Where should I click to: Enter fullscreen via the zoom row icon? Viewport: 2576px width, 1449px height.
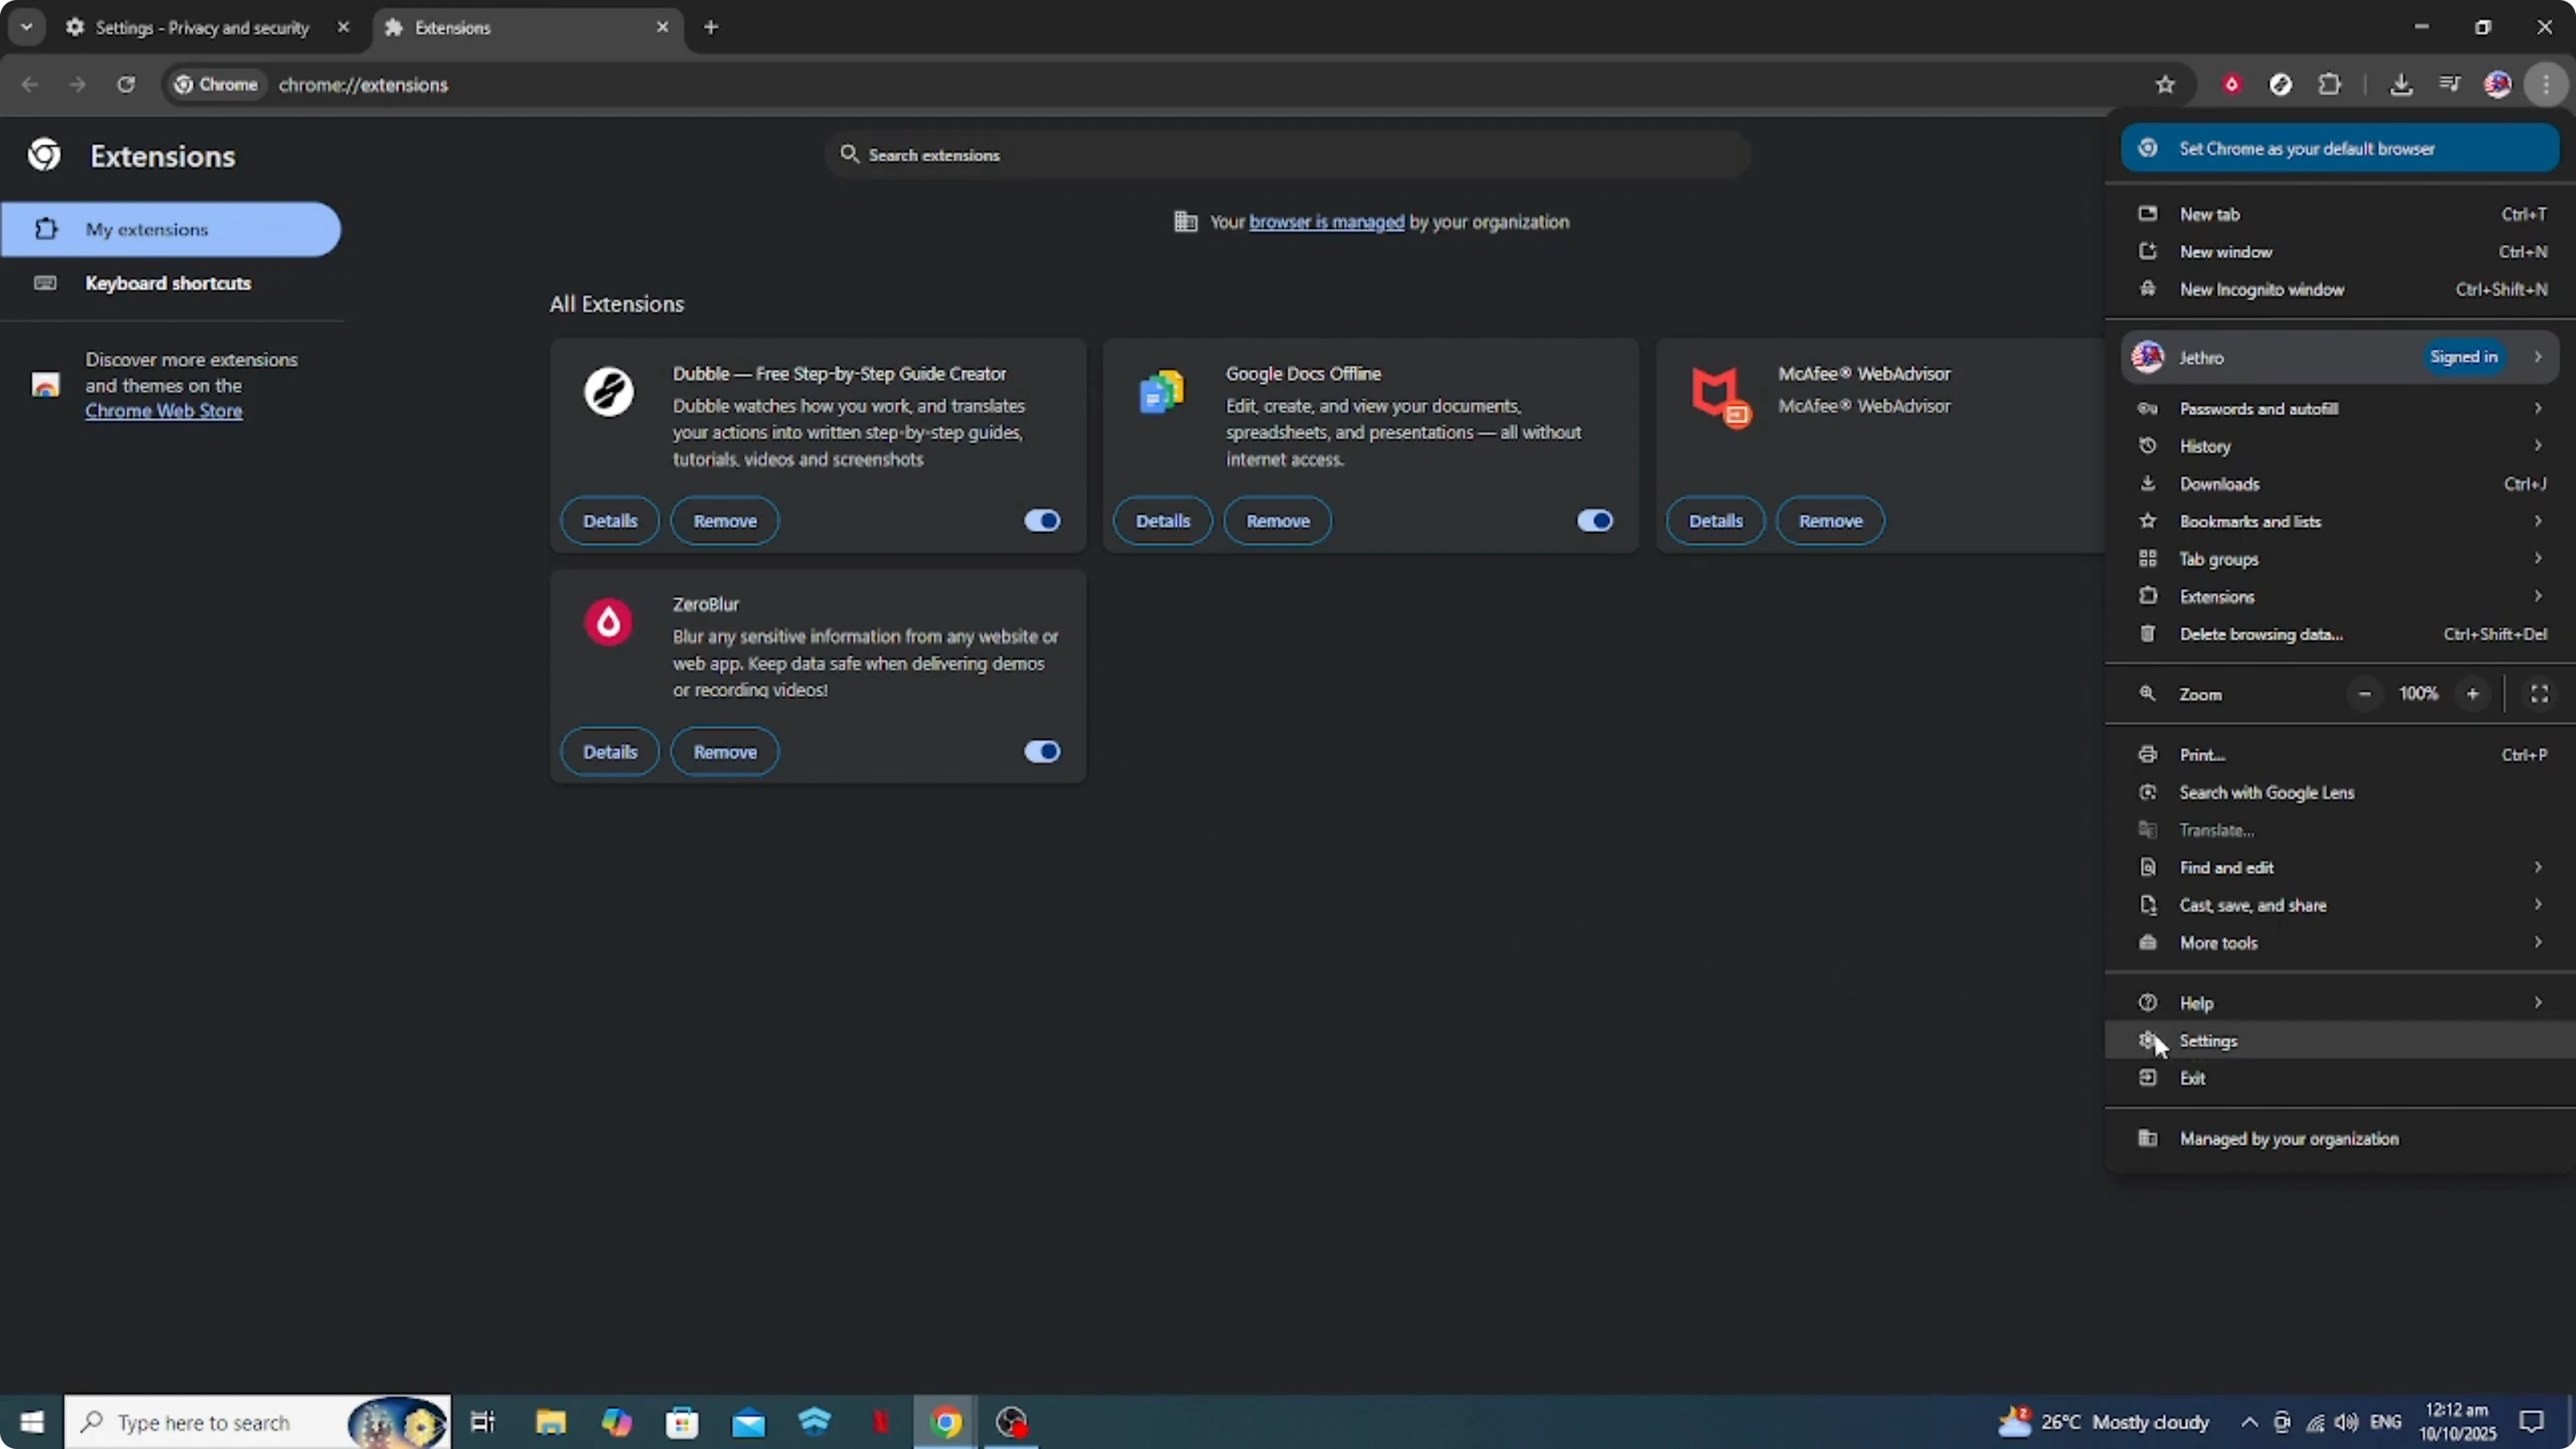click(2539, 694)
